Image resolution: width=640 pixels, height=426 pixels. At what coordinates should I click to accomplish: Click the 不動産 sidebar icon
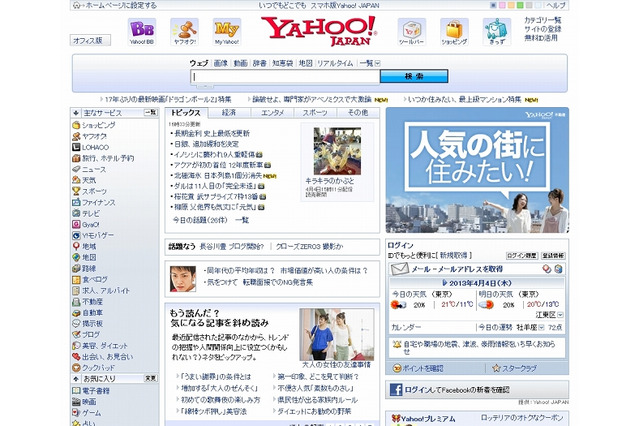[x=76, y=302]
